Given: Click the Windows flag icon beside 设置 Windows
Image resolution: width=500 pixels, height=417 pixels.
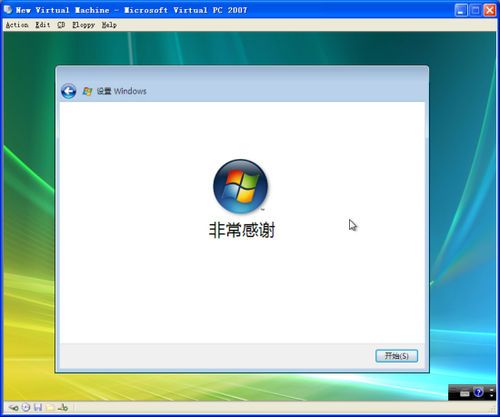Looking at the screenshot, I should pyautogui.click(x=87, y=91).
